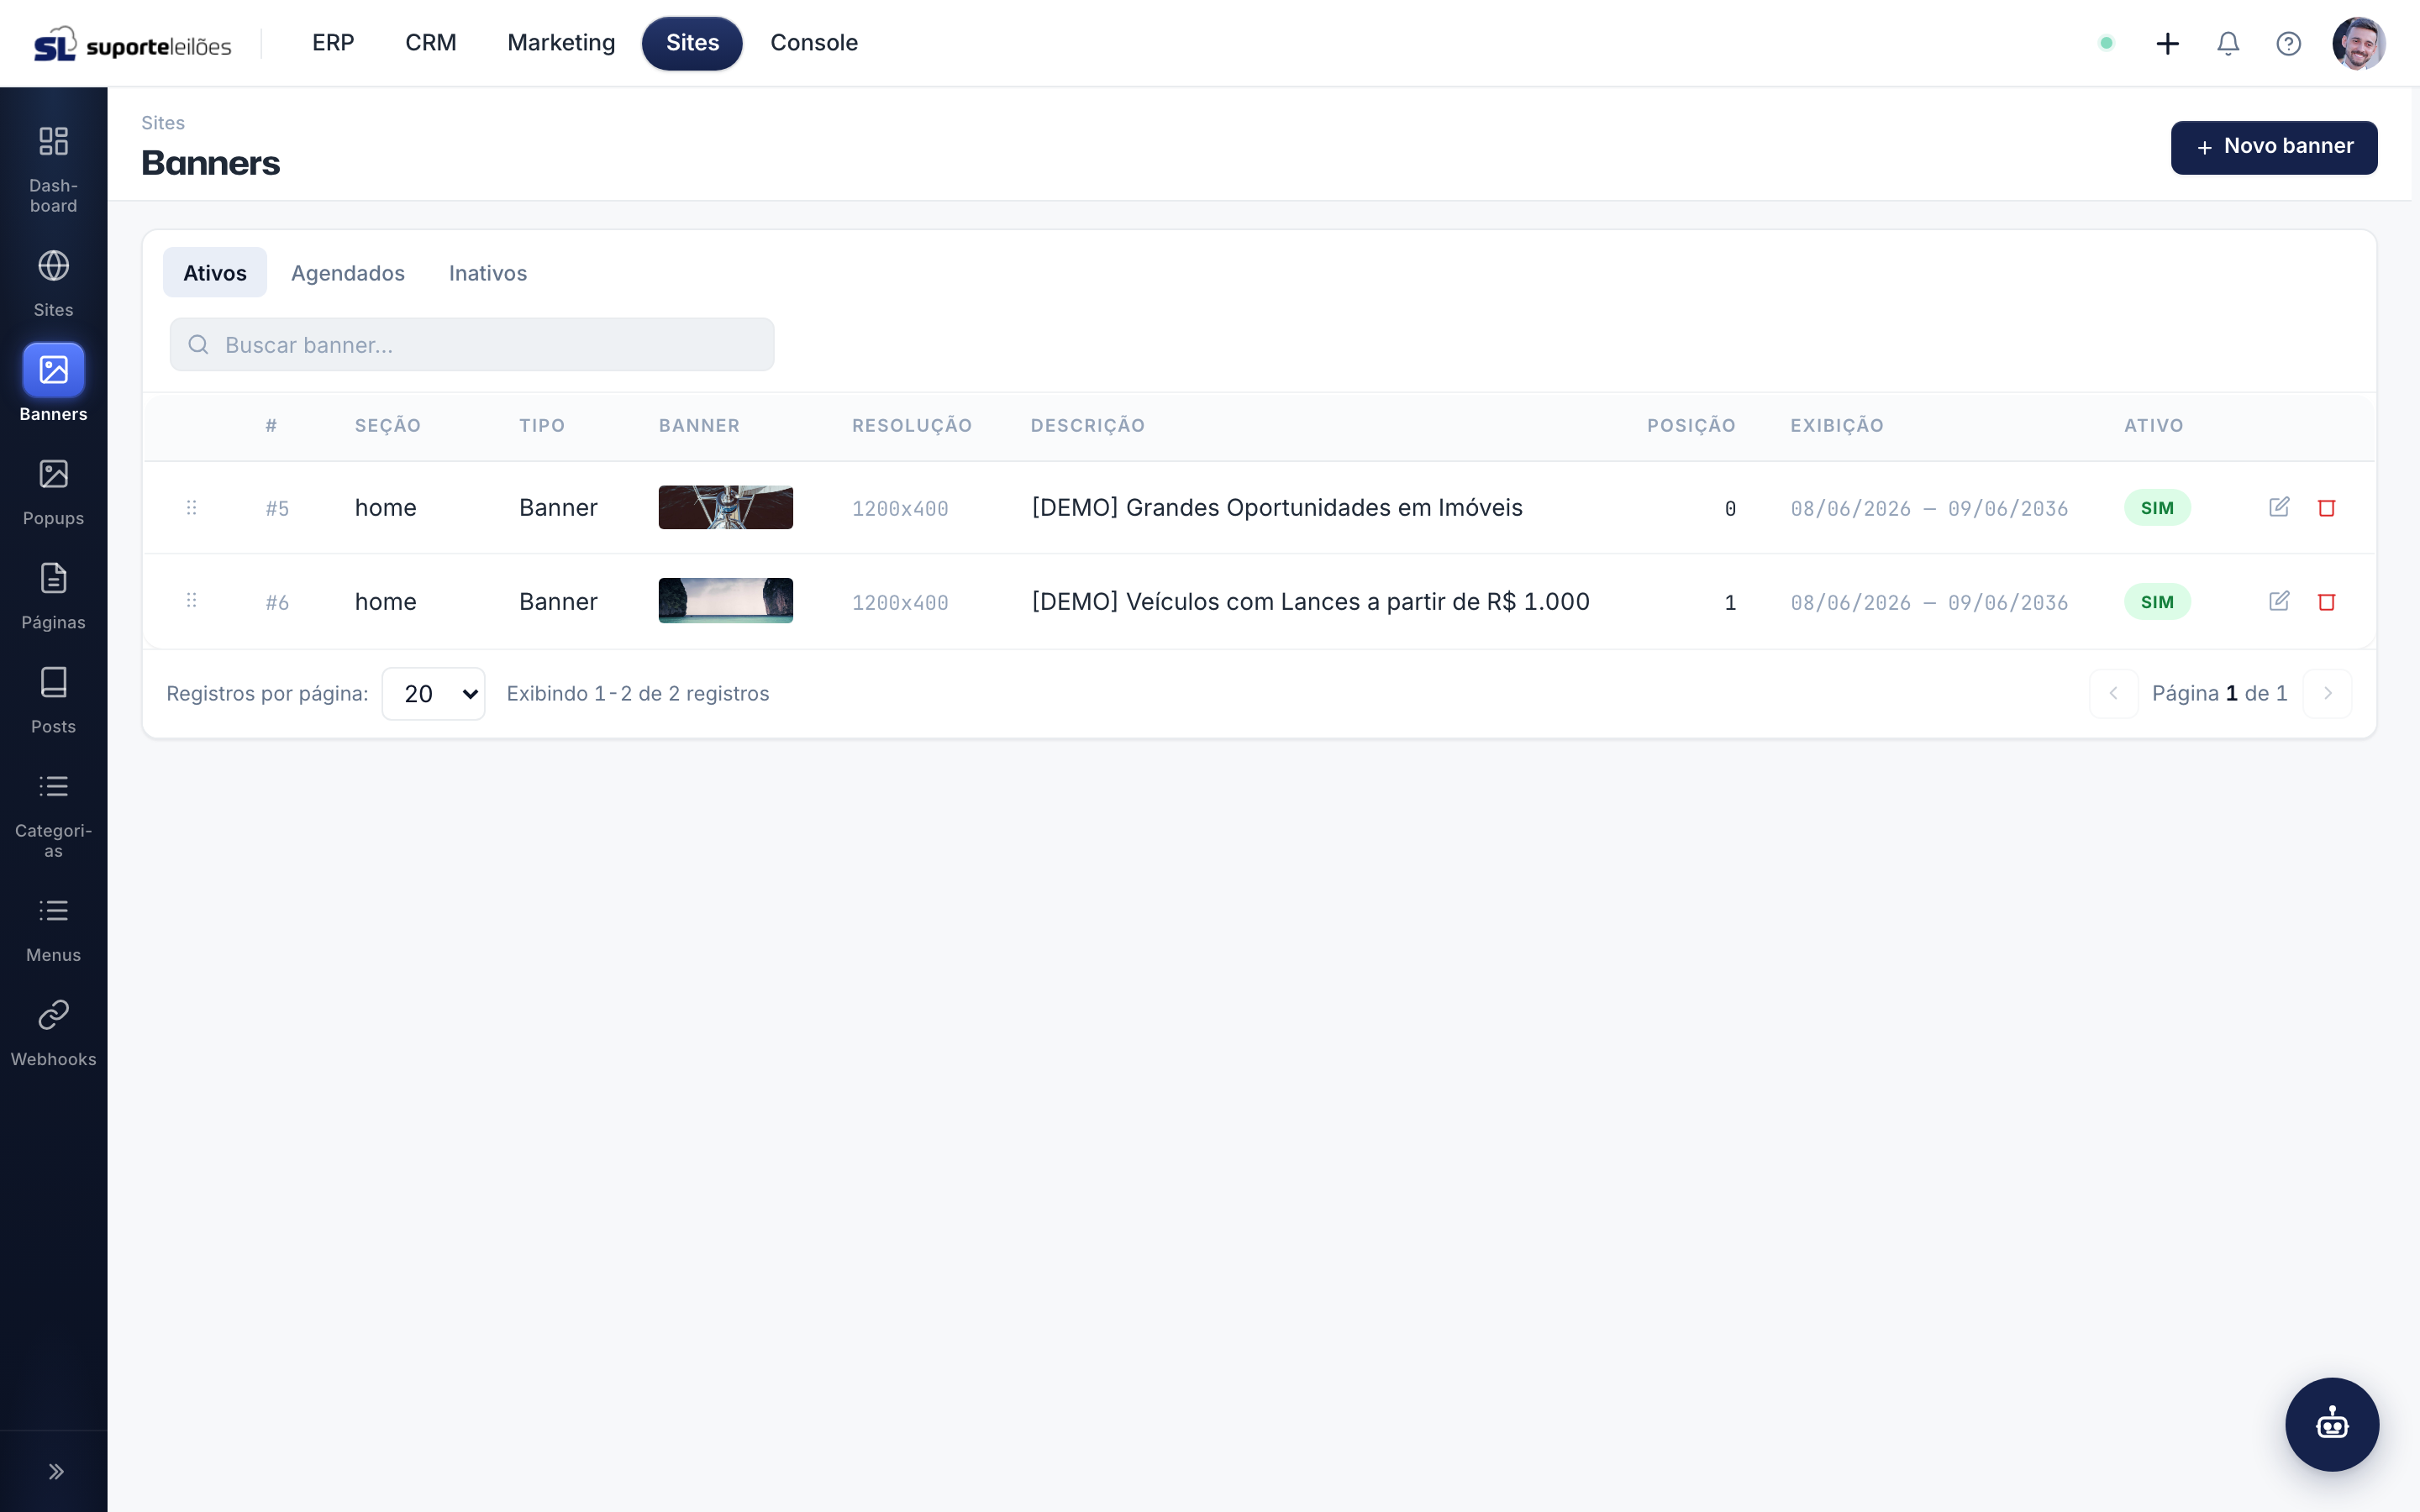The width and height of the screenshot is (2420, 1512).
Task: Open the CRM top menu
Action: click(430, 43)
